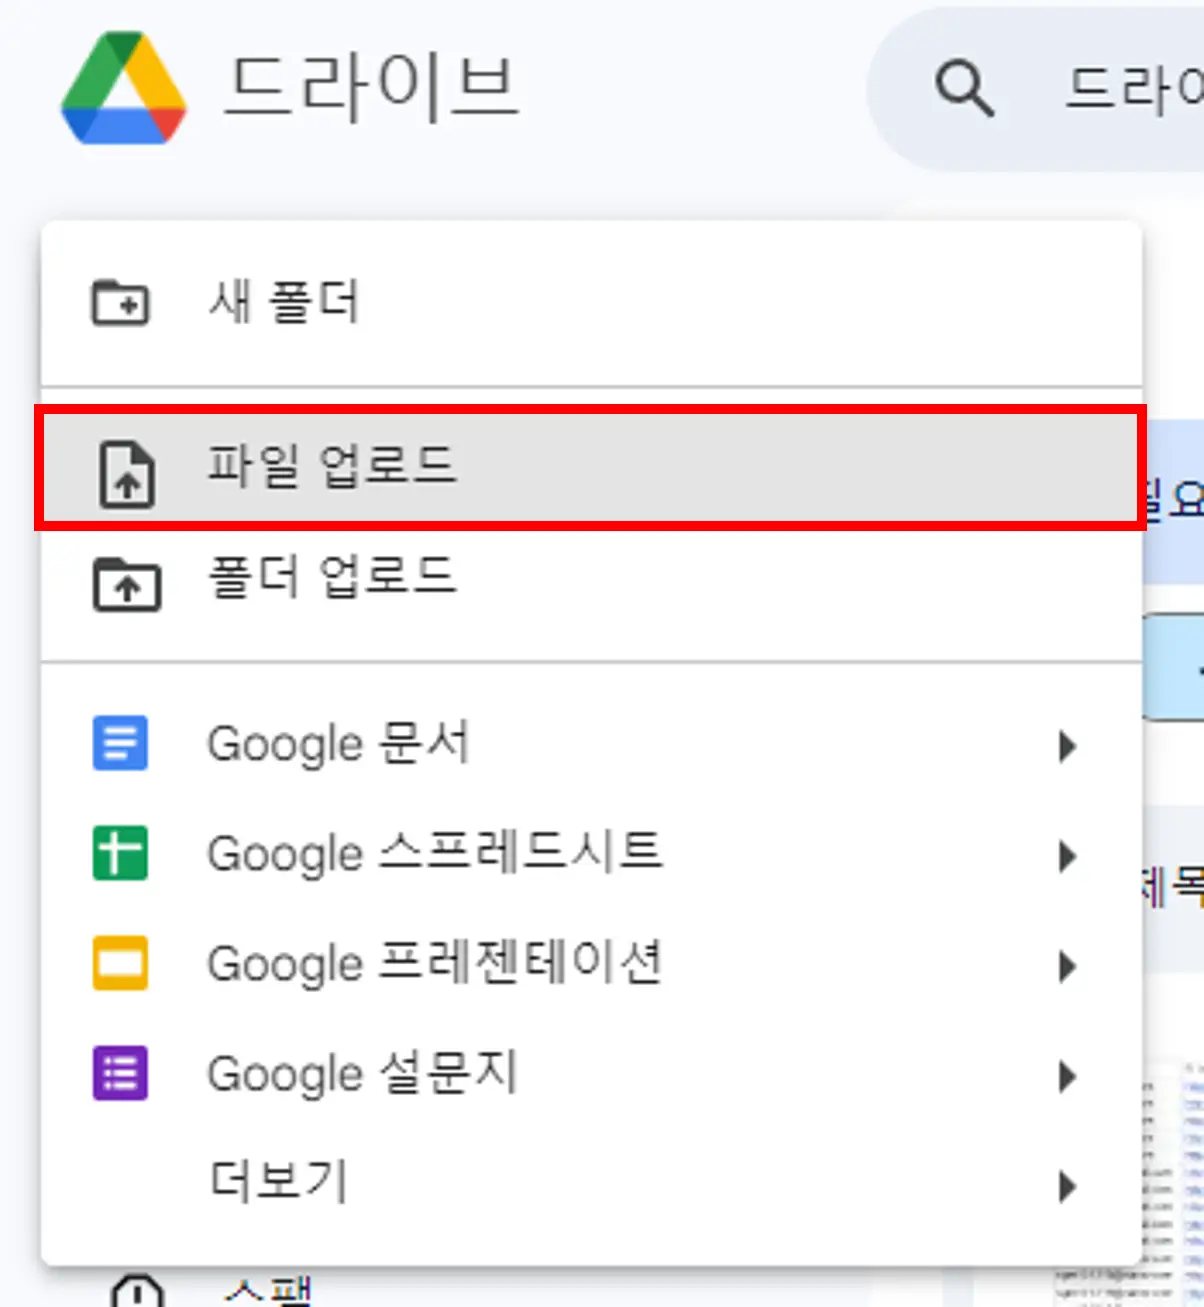
Task: Focus the Drive search input field
Action: tap(1036, 89)
